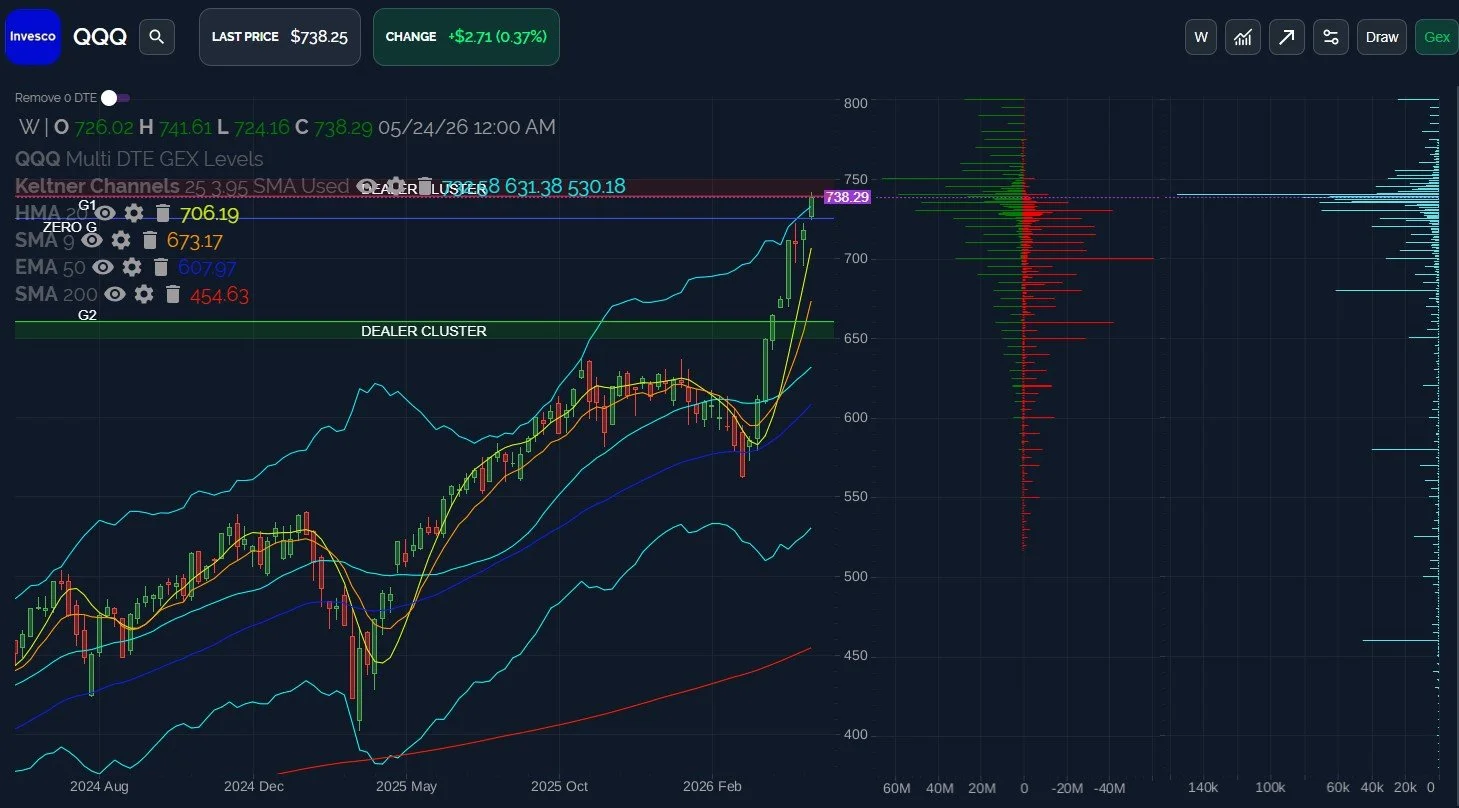Click the CHANGE +$2.71 box

click(466, 37)
